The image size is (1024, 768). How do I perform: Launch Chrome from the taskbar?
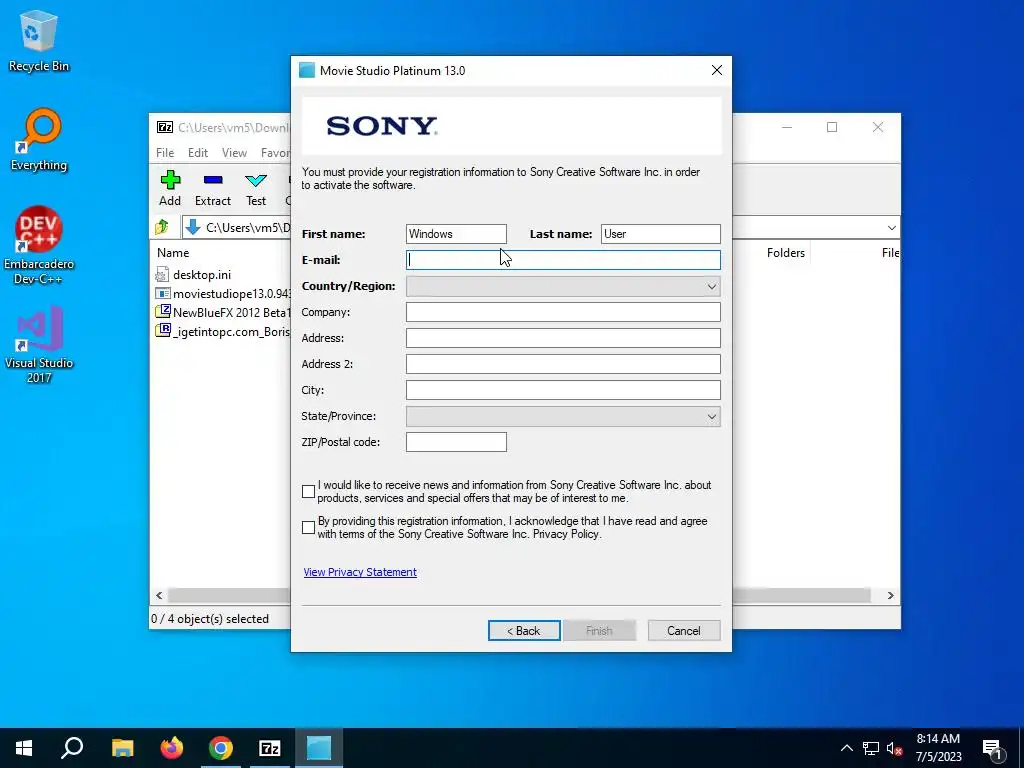point(221,748)
